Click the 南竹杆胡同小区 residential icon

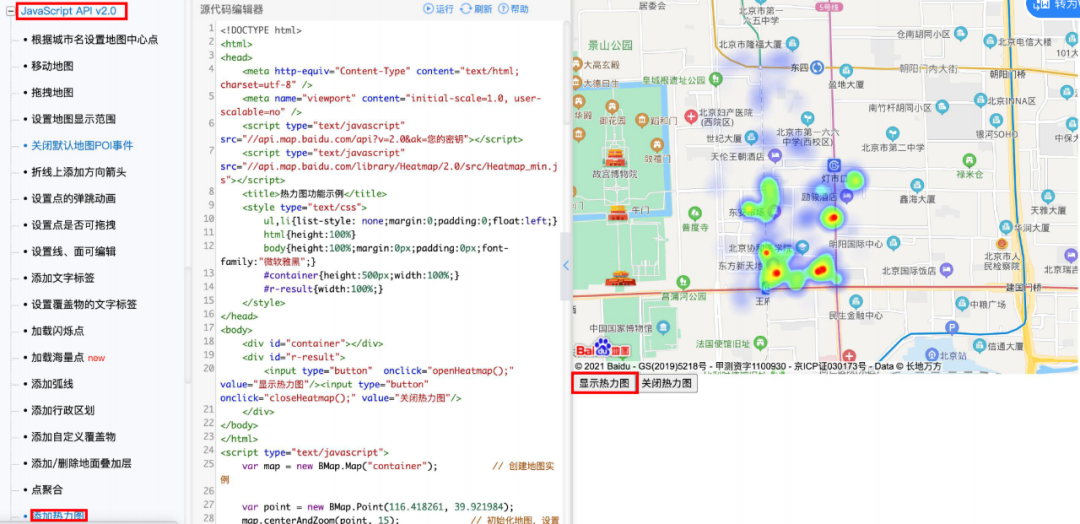pos(940,107)
